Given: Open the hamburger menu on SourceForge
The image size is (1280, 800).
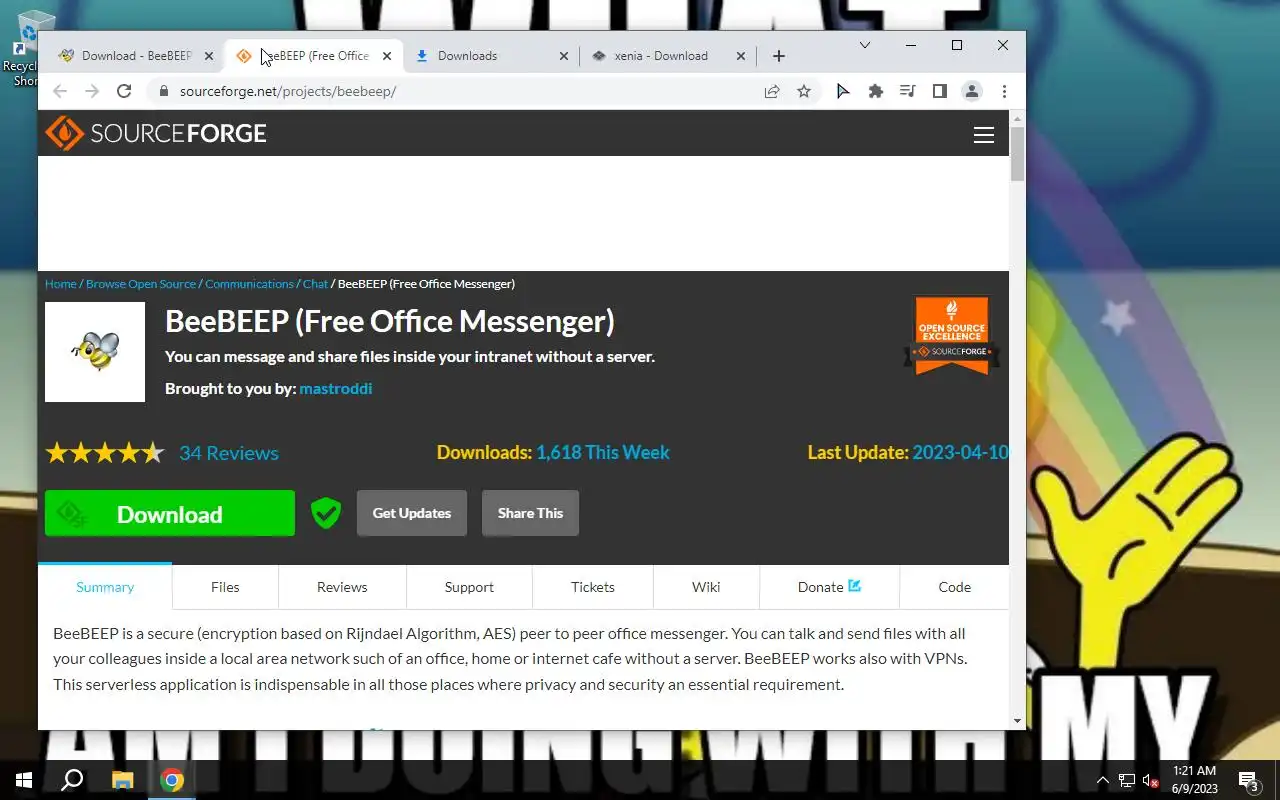Looking at the screenshot, I should (x=984, y=135).
